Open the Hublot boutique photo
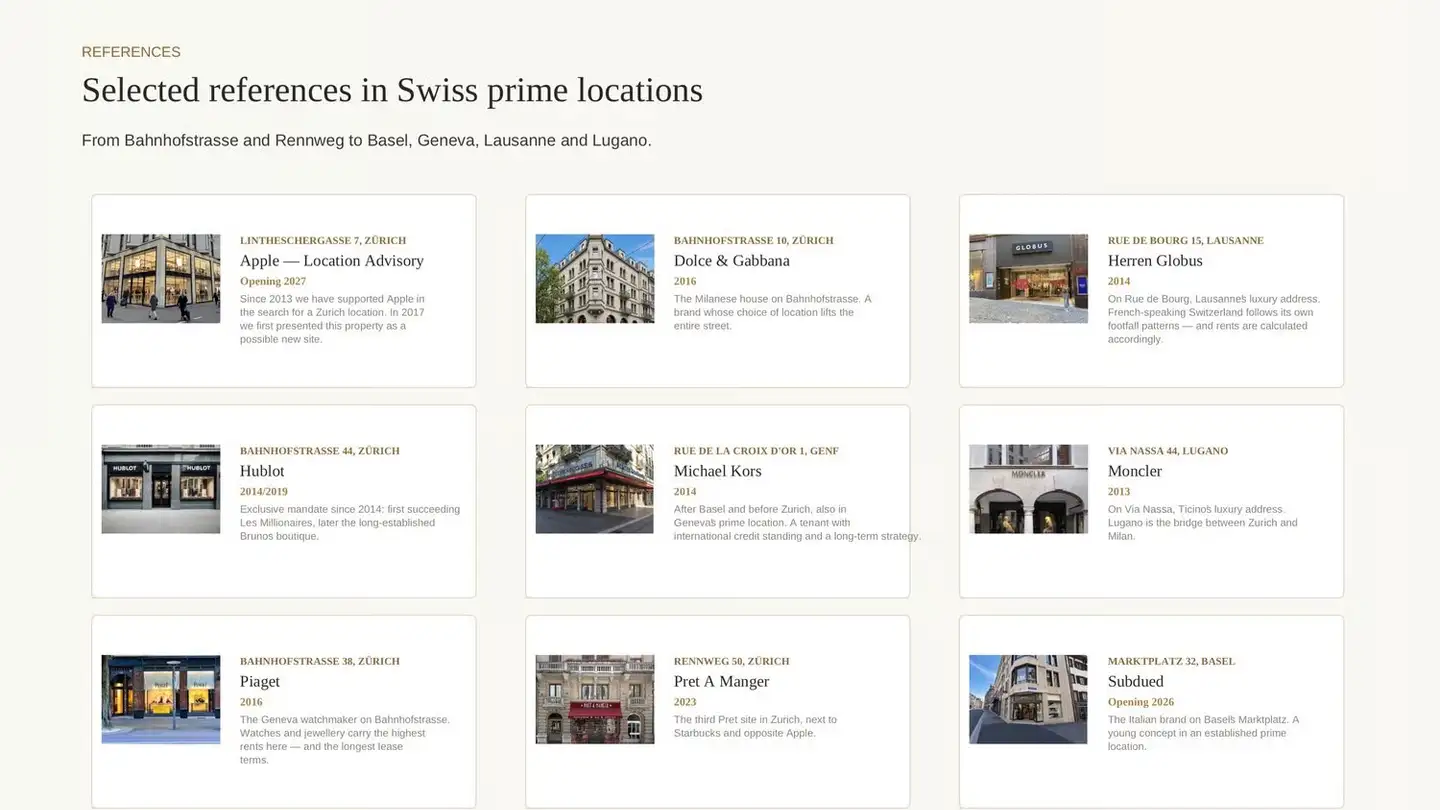 click(x=160, y=489)
